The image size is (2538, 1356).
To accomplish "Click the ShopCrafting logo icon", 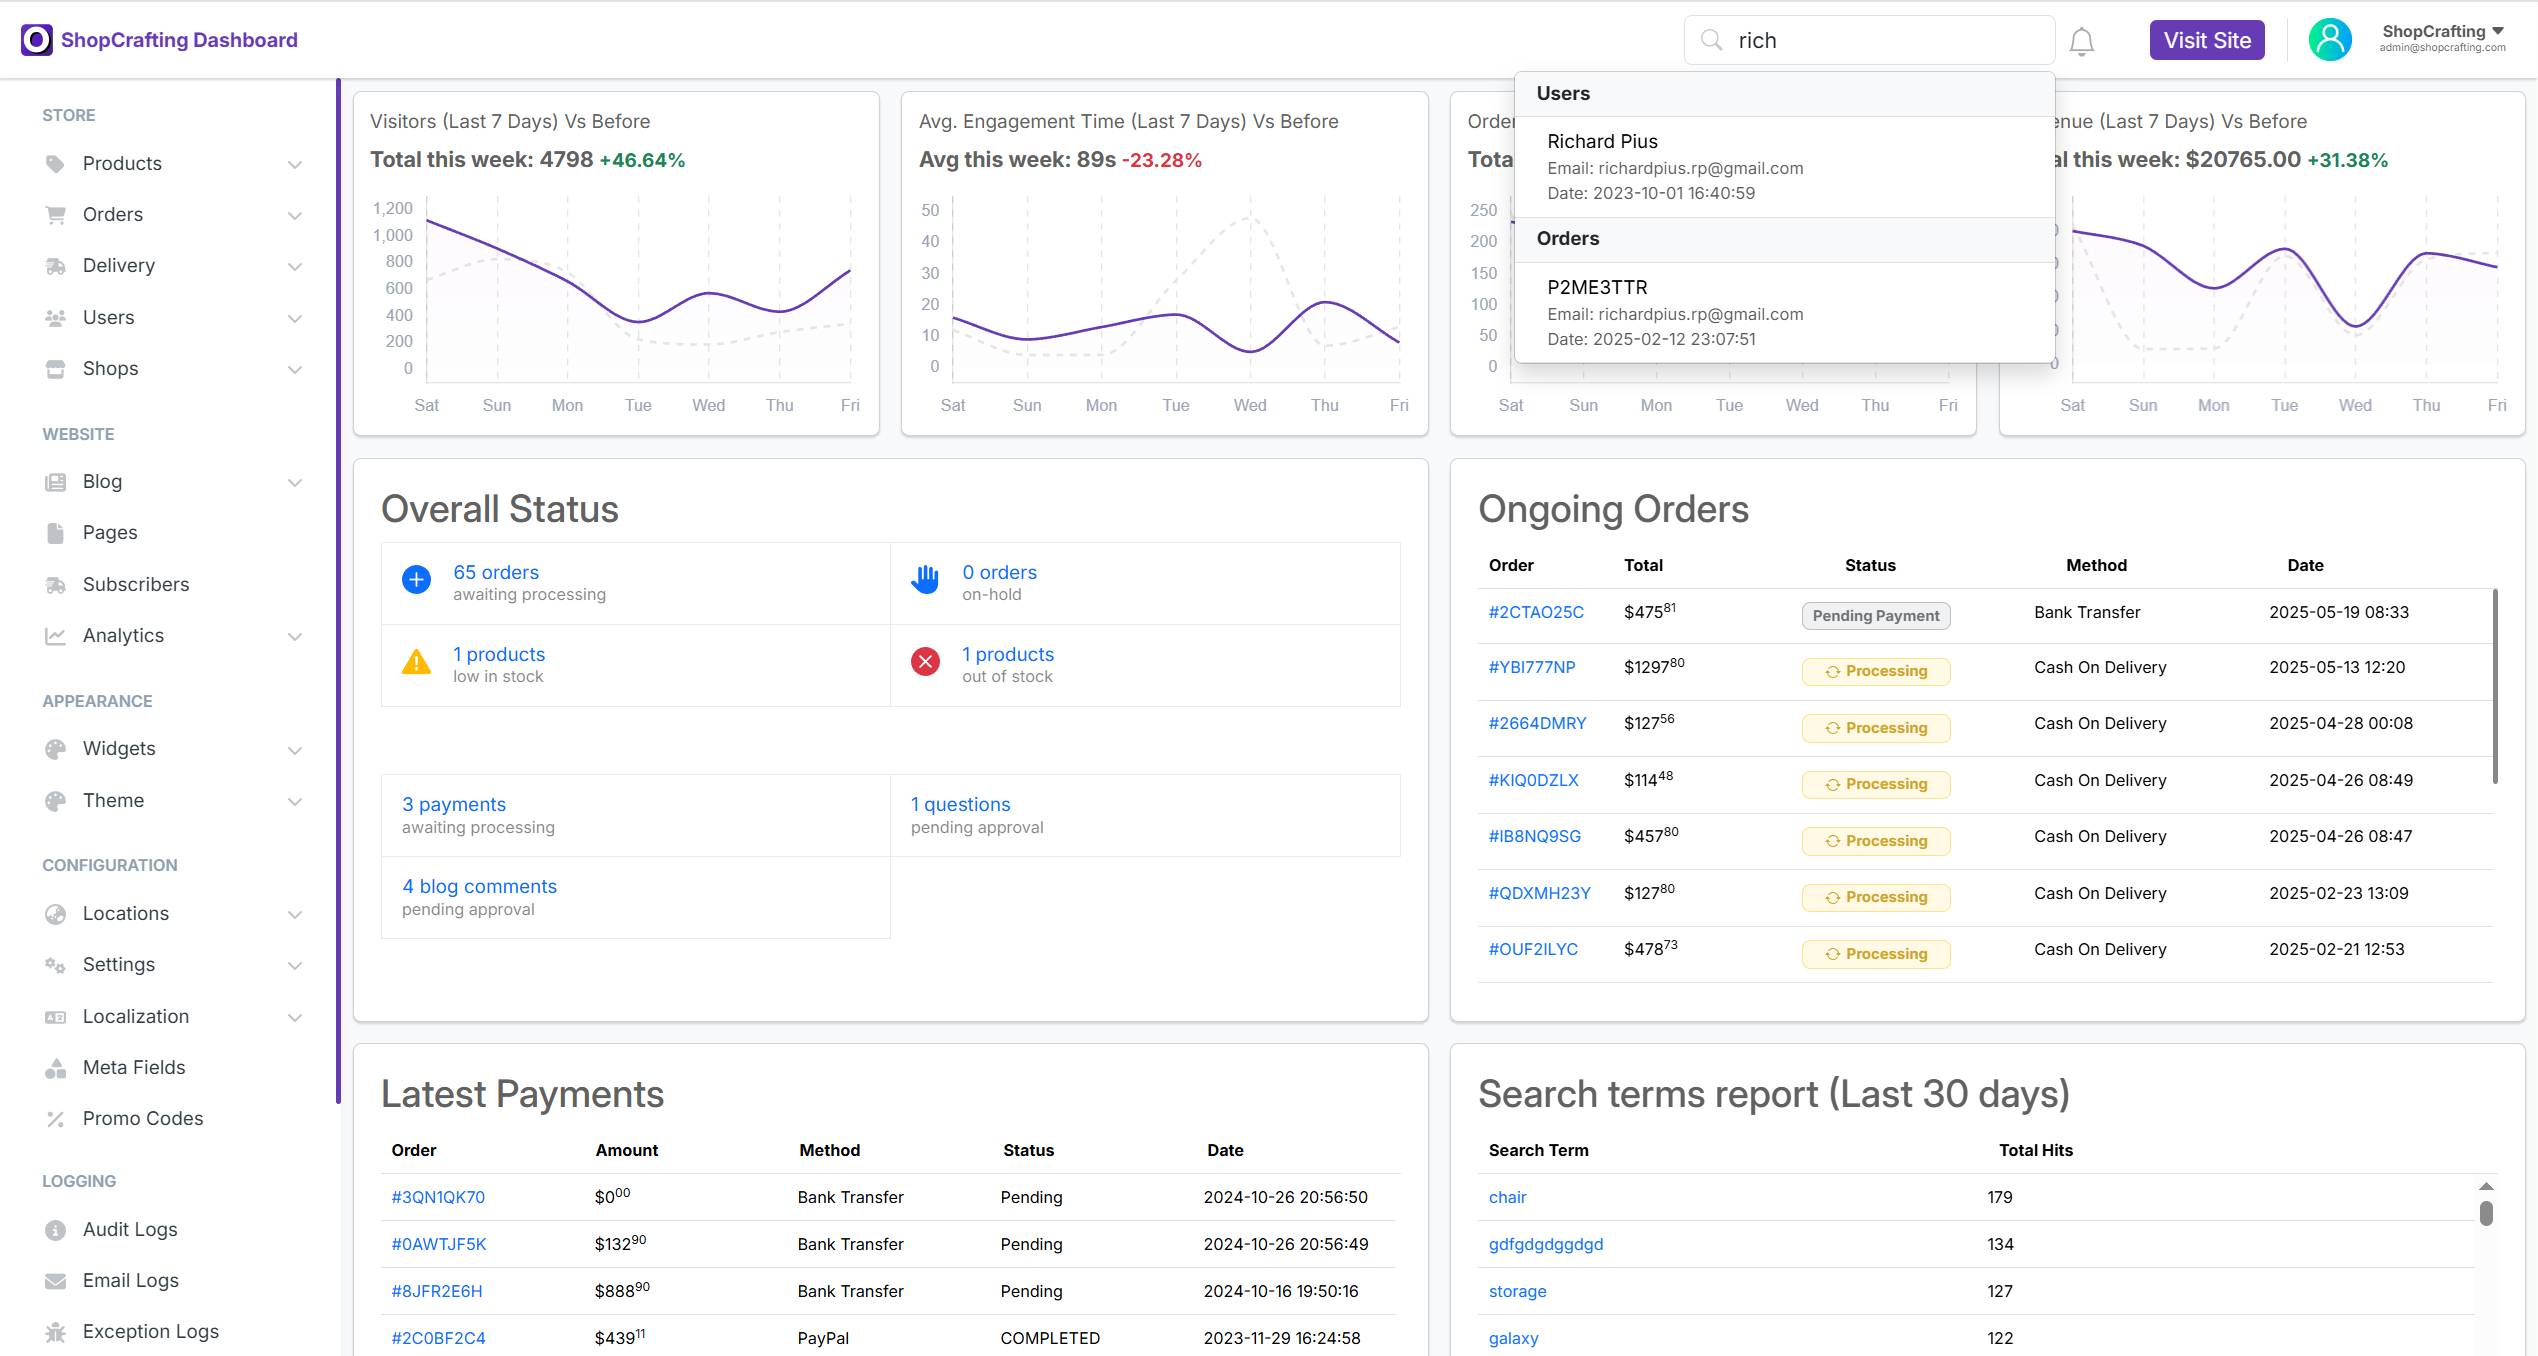I will point(37,40).
